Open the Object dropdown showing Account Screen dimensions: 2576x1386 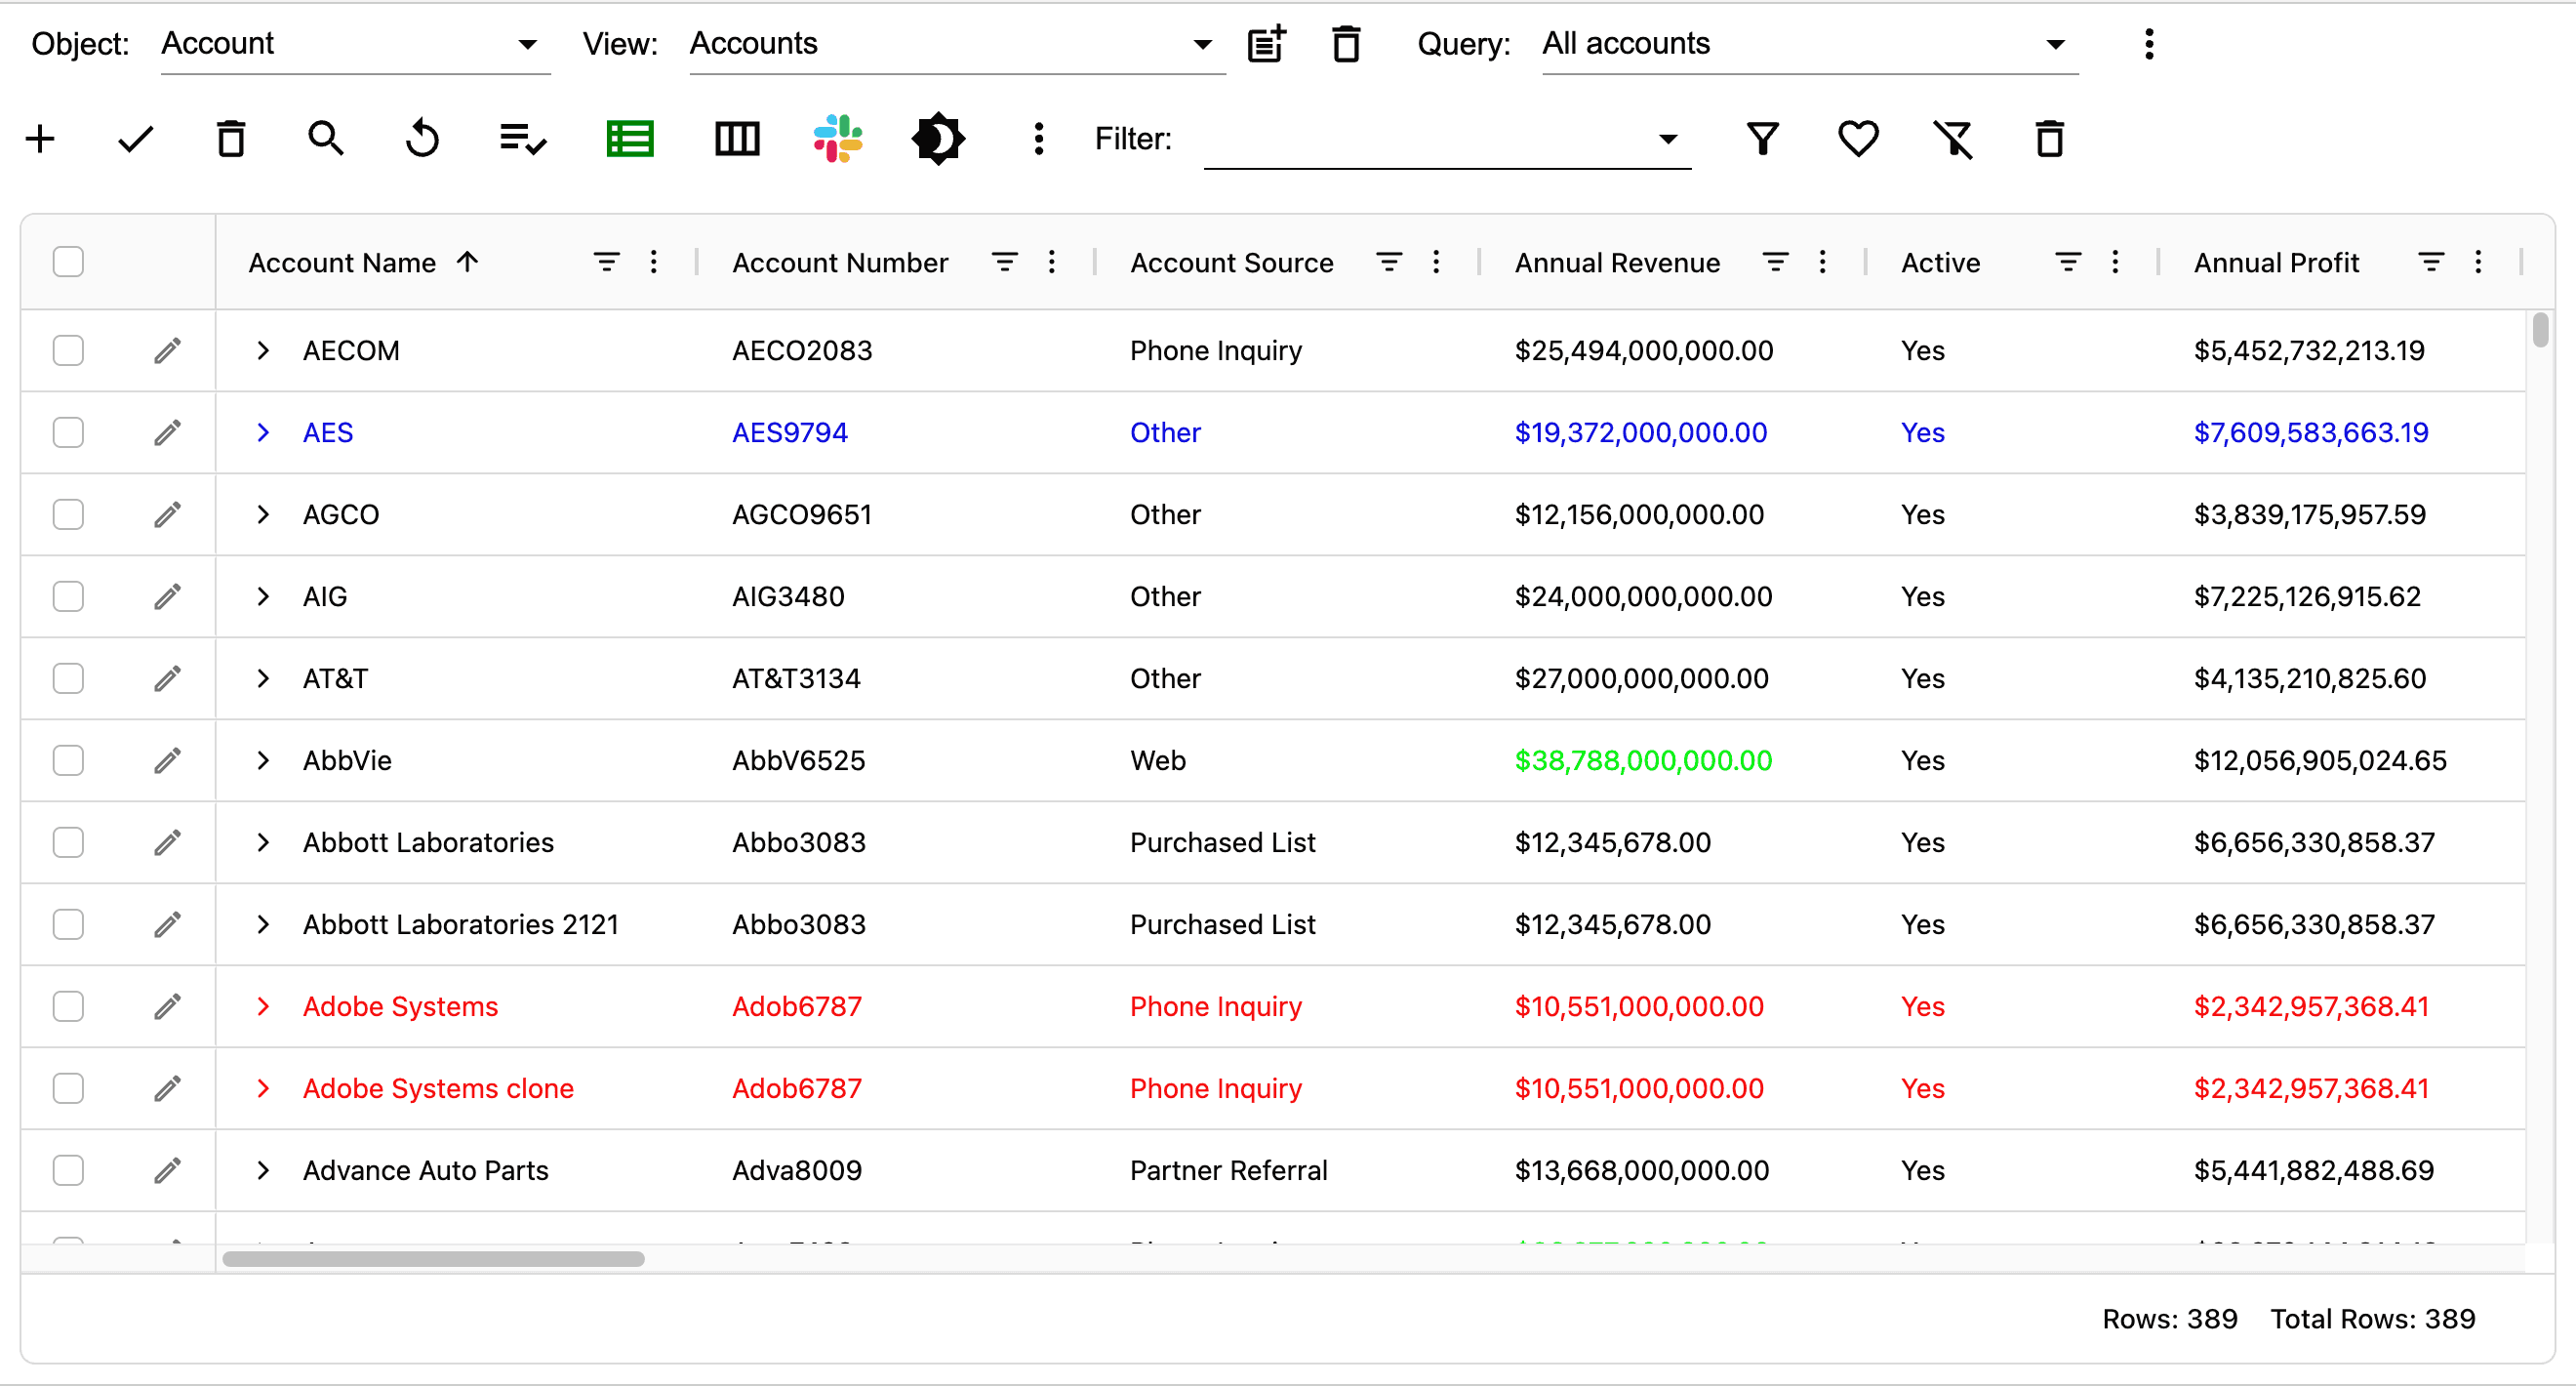coord(354,44)
